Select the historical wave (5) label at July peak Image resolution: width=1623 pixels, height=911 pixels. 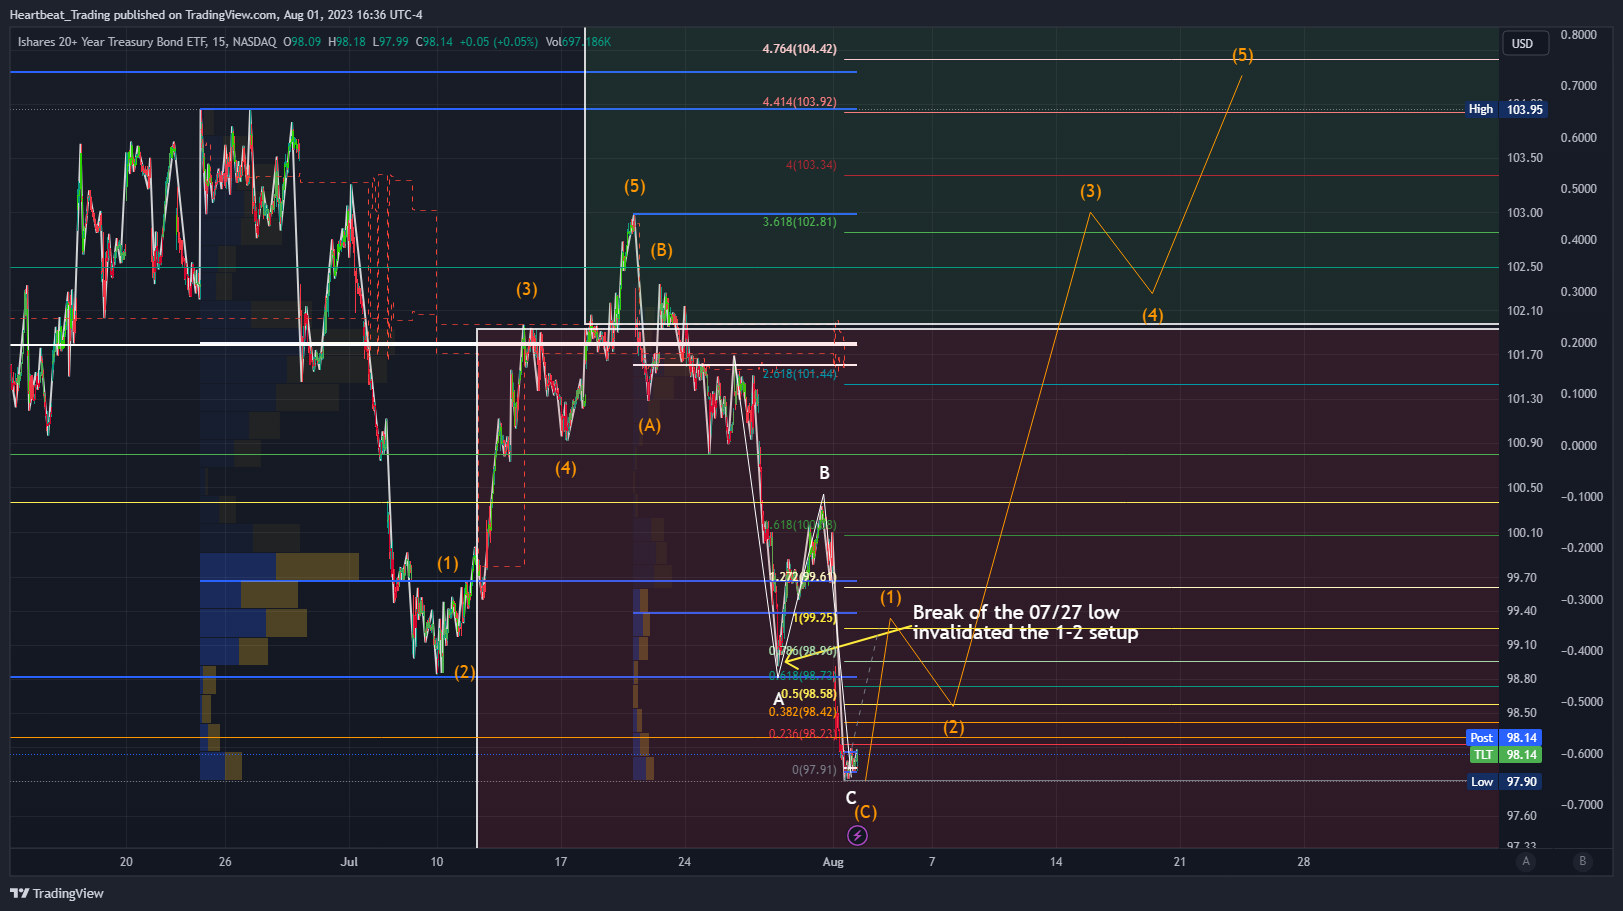click(634, 186)
